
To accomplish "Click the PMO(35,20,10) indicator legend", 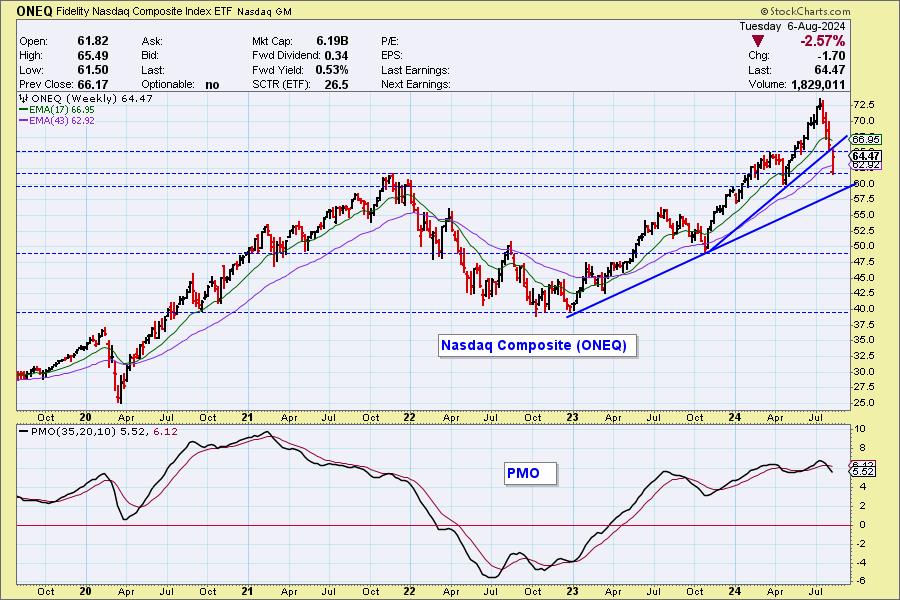I will [x=99, y=431].
